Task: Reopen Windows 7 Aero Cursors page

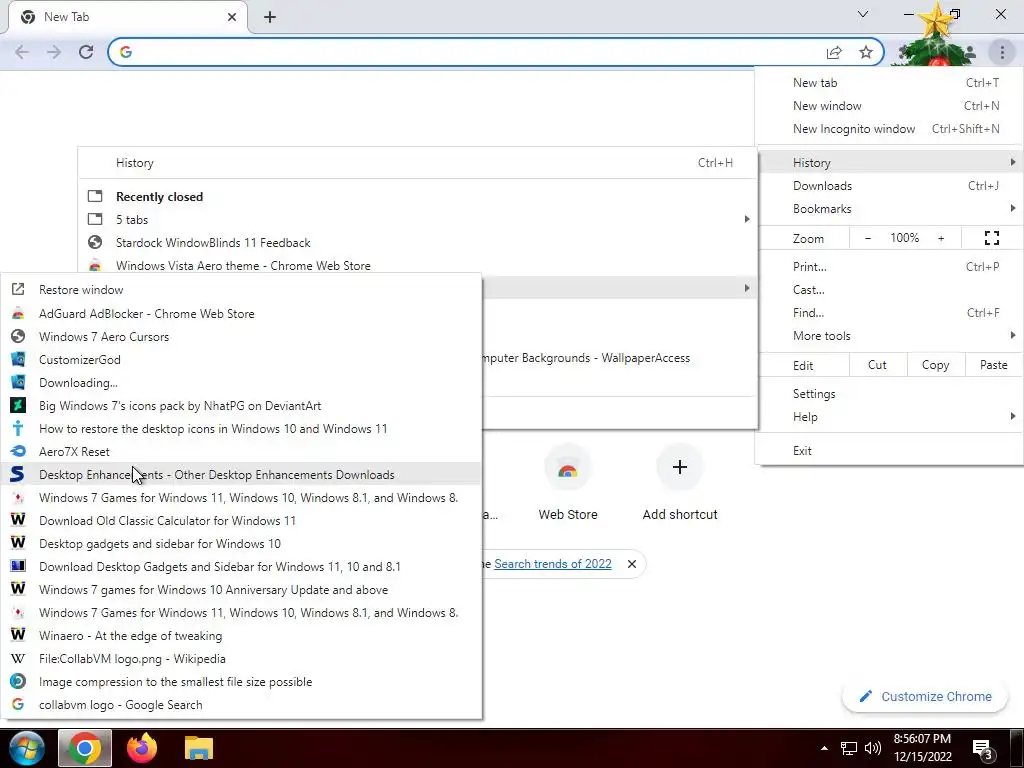Action: [x=241, y=336]
